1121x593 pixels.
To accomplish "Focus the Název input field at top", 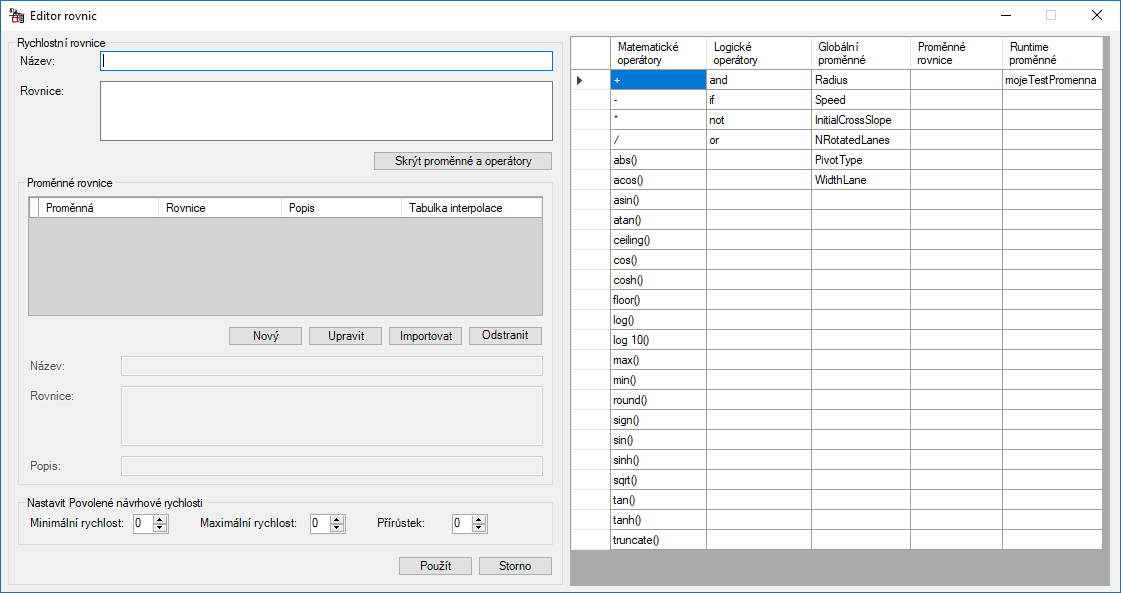I will [327, 61].
